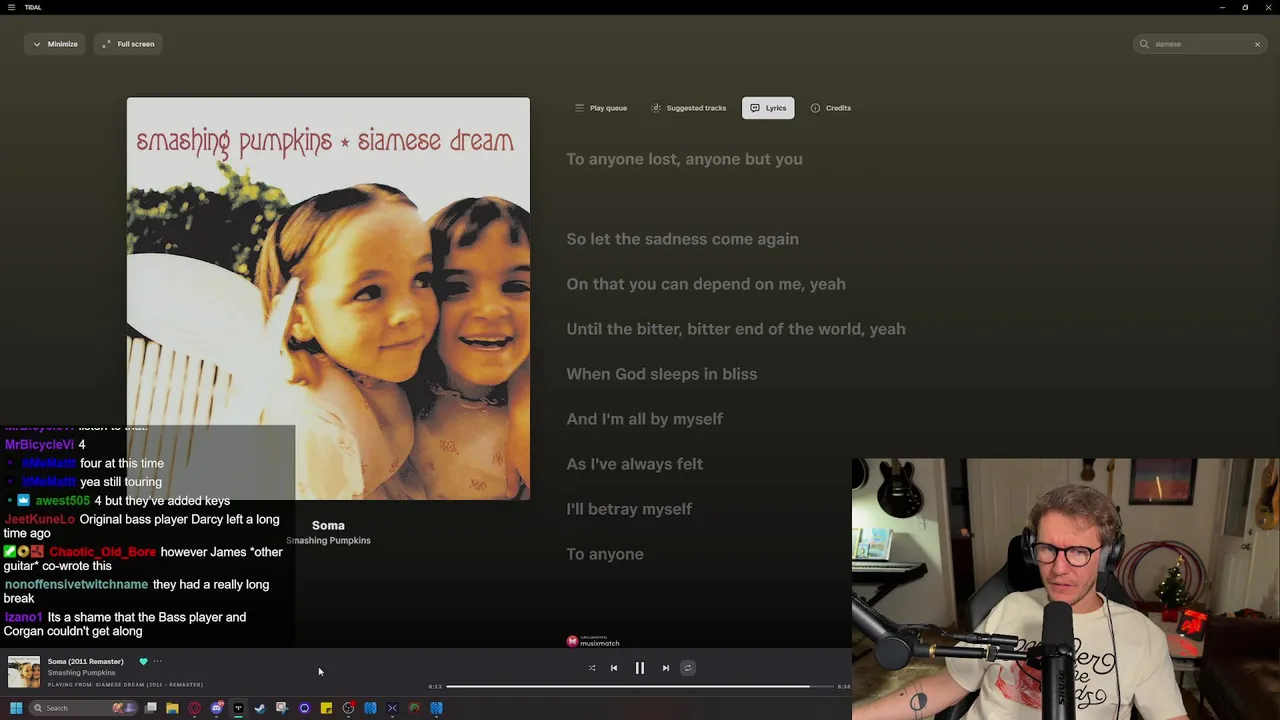Click the Siamese Dream album cover

328,298
